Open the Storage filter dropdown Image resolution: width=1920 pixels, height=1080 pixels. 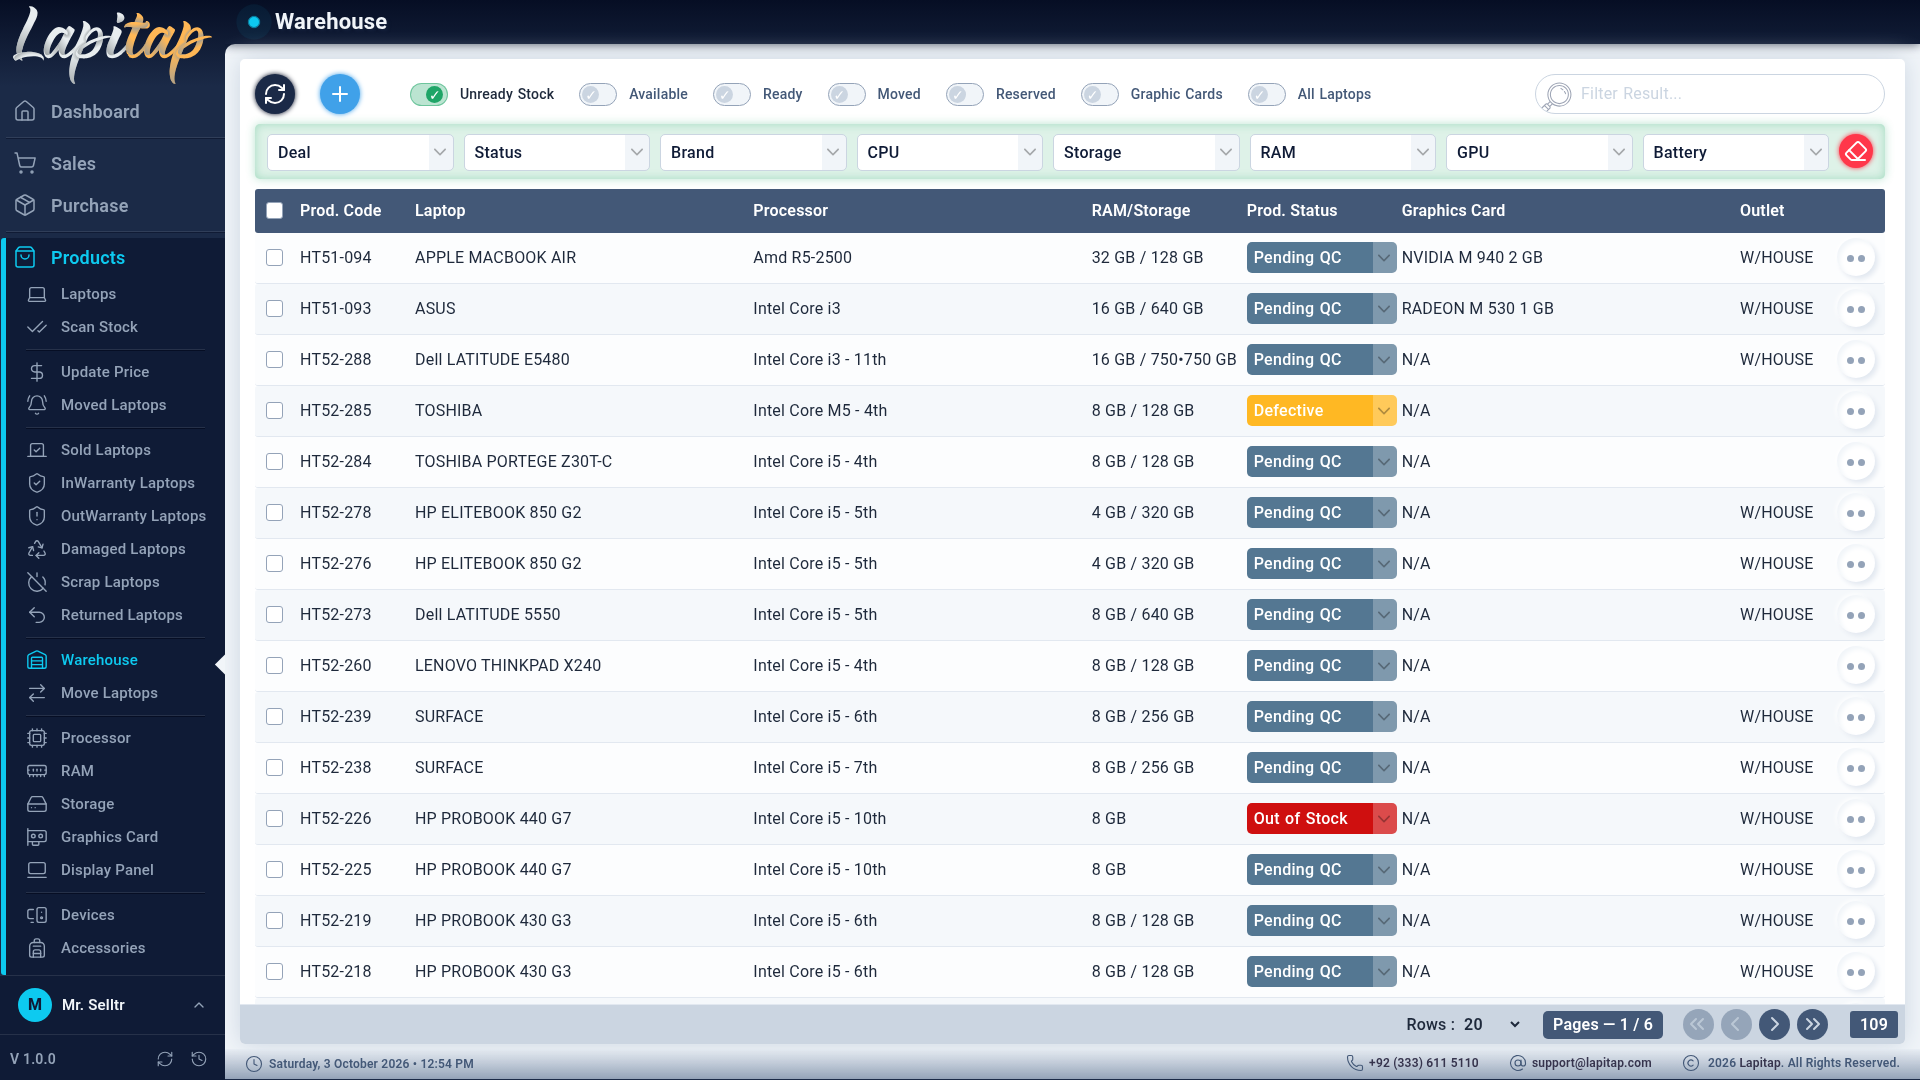(x=1146, y=152)
